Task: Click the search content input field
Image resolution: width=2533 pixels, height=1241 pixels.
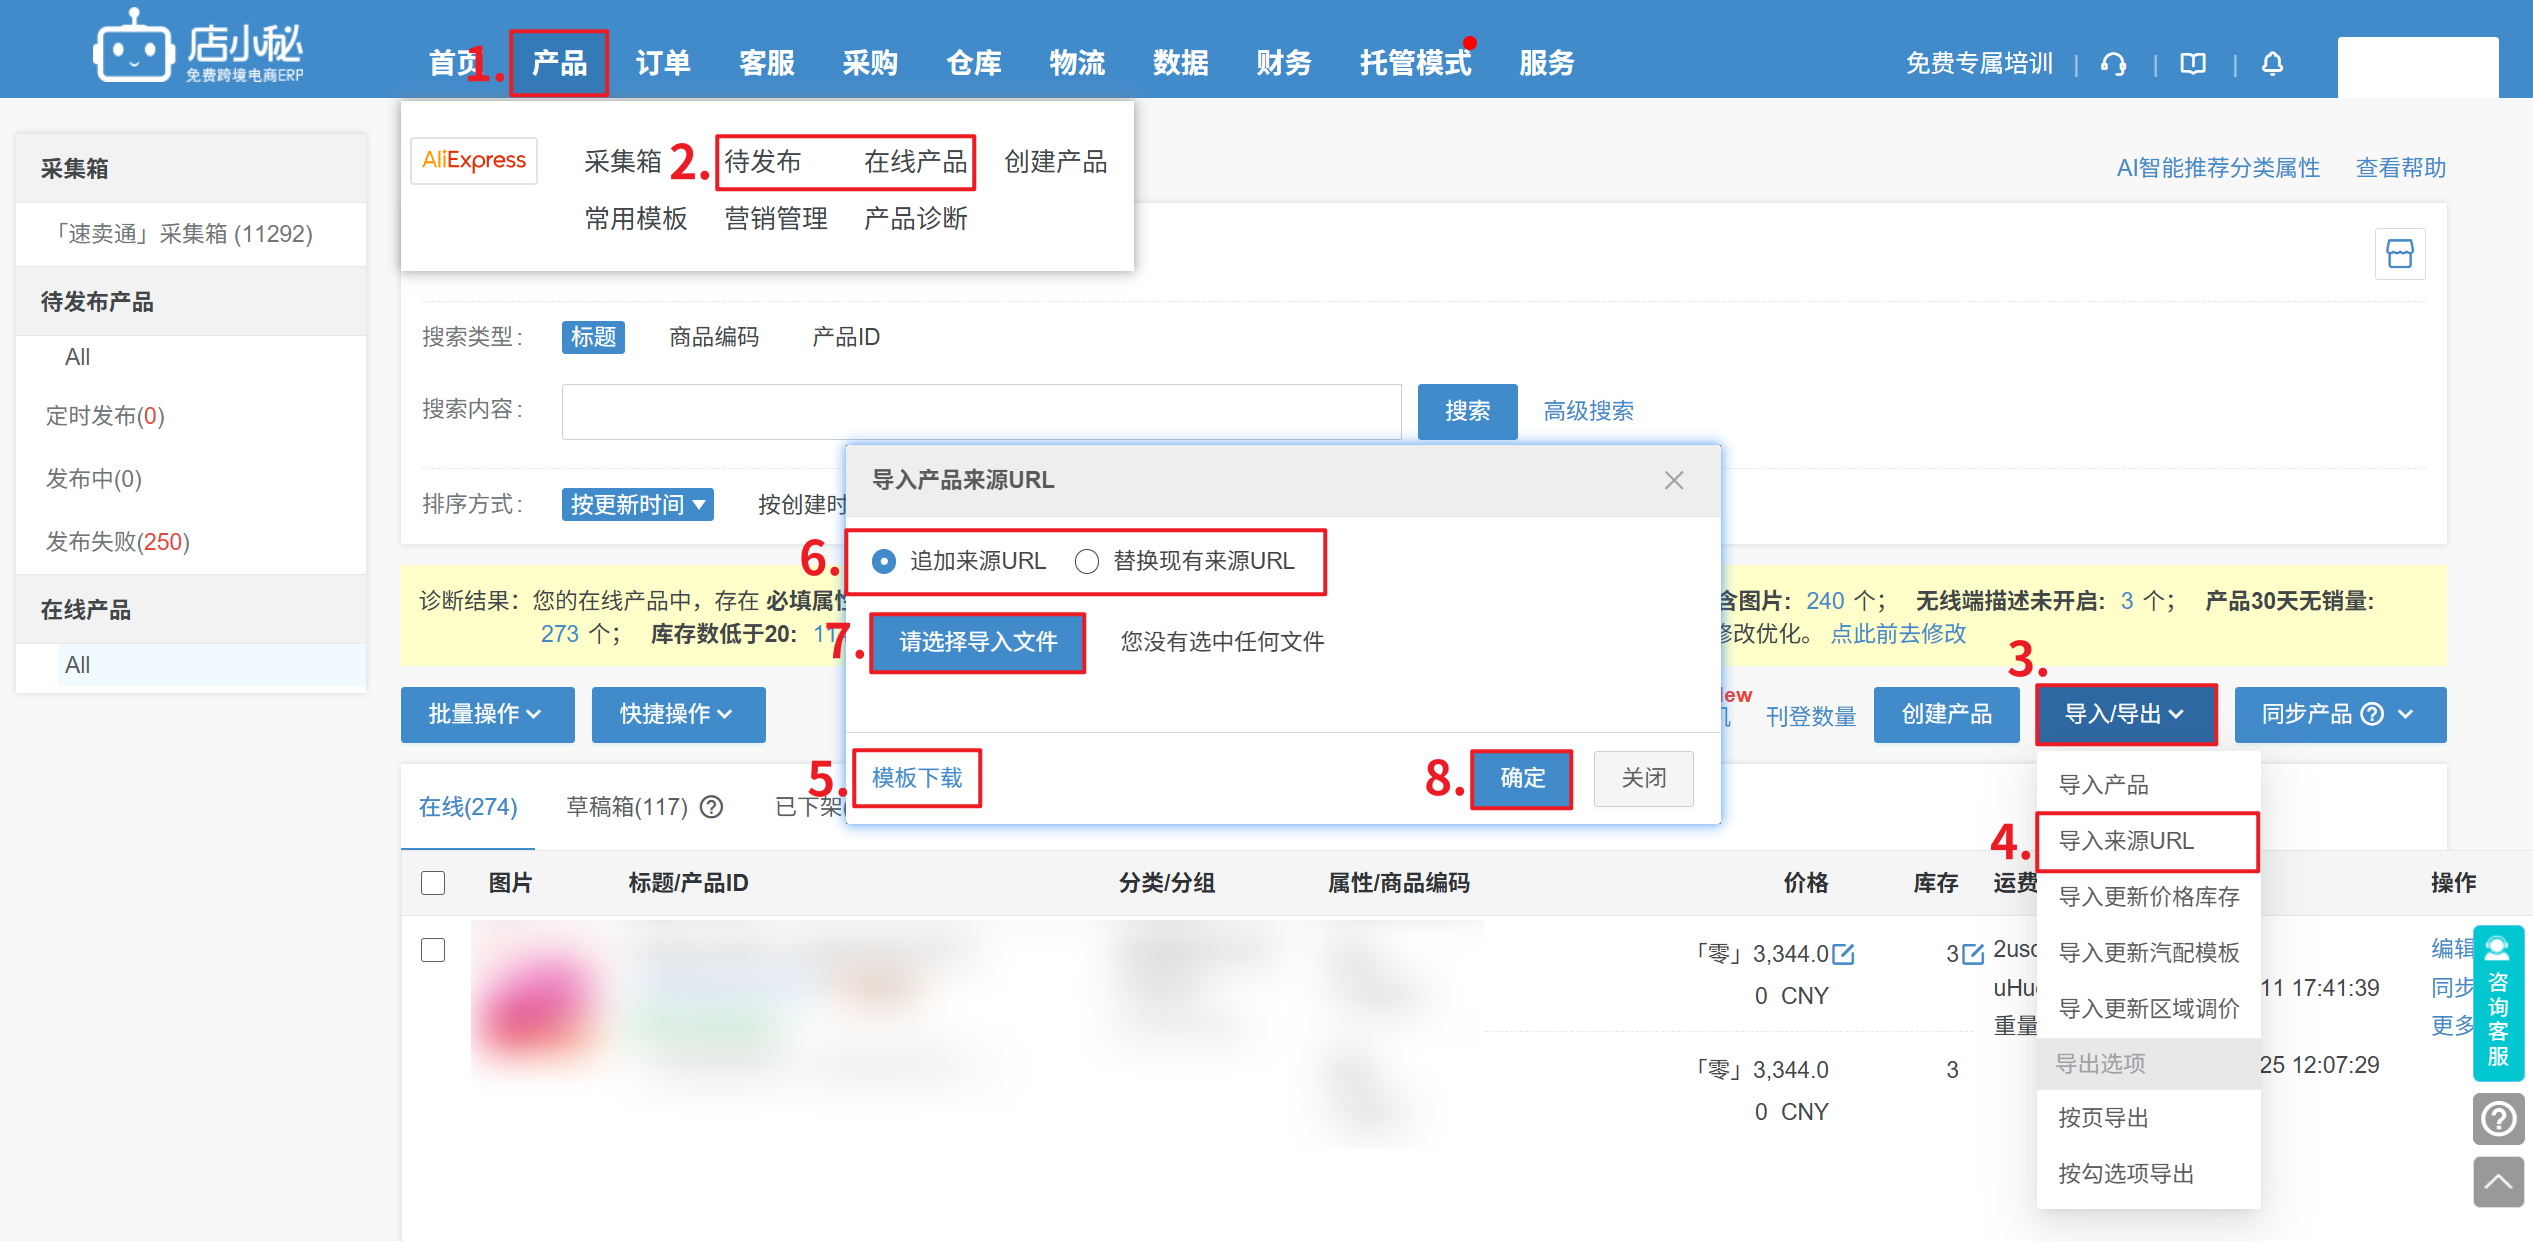Action: (980, 411)
